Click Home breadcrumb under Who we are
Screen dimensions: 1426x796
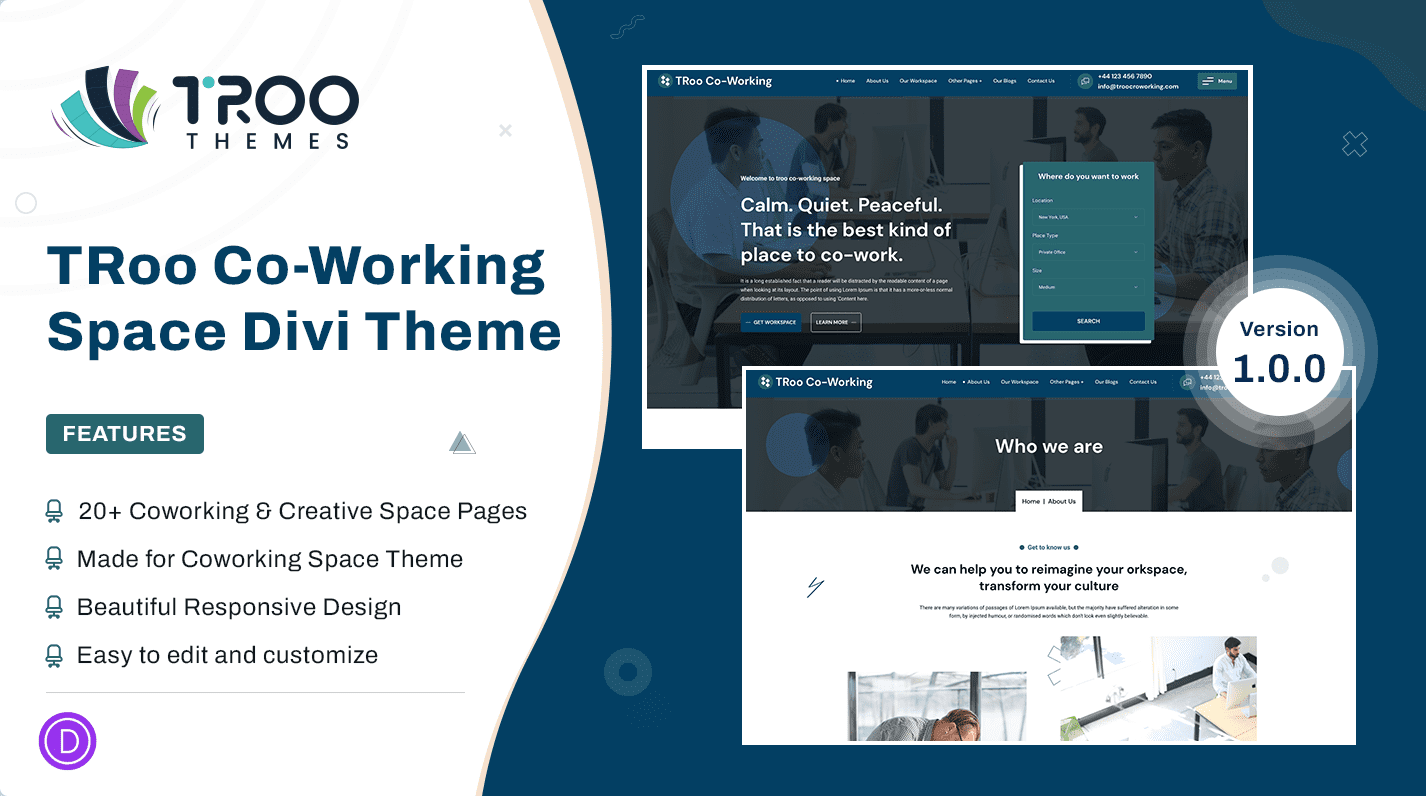(x=1030, y=501)
